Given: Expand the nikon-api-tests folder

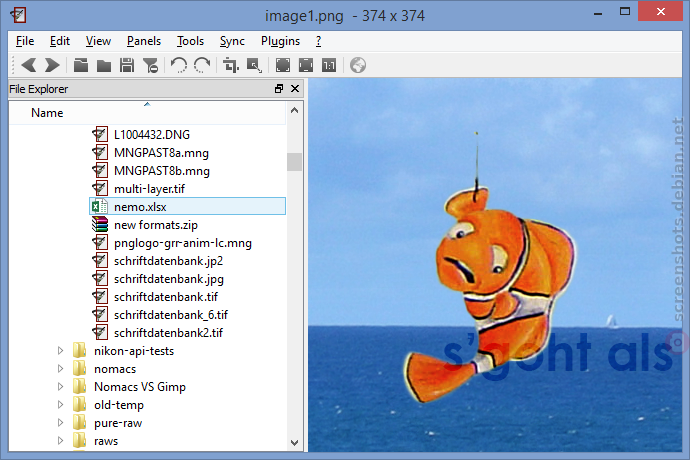Looking at the screenshot, I should tap(60, 350).
